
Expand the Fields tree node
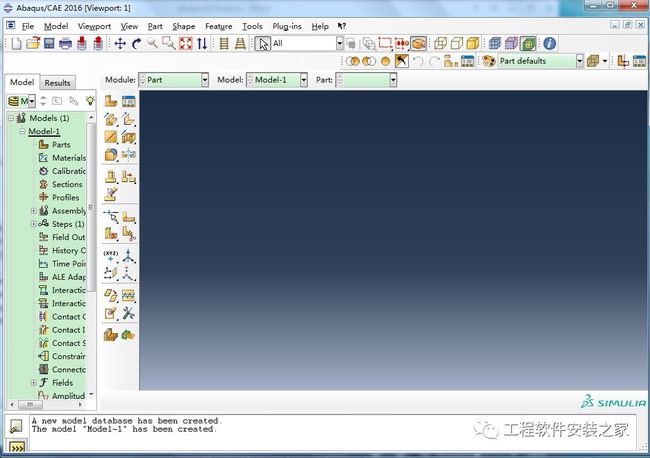coord(34,383)
